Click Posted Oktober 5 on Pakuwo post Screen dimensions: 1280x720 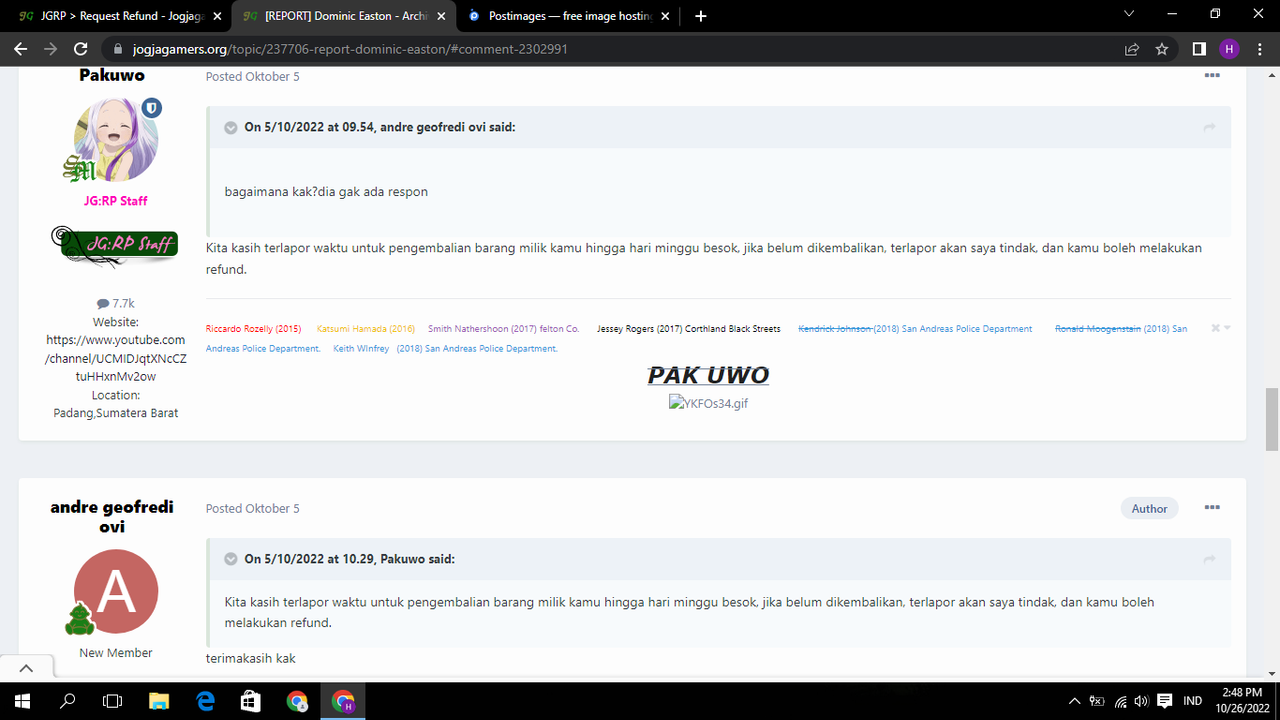point(252,76)
